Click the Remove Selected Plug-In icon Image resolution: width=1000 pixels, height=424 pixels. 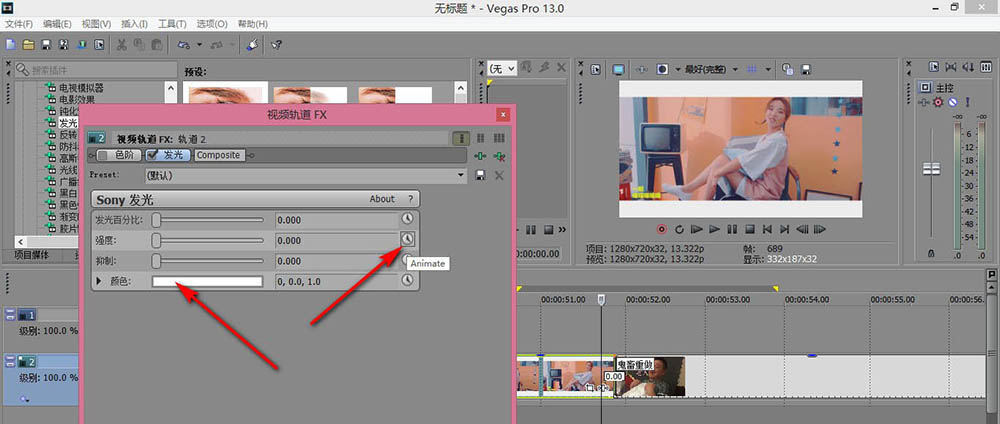pyautogui.click(x=499, y=155)
